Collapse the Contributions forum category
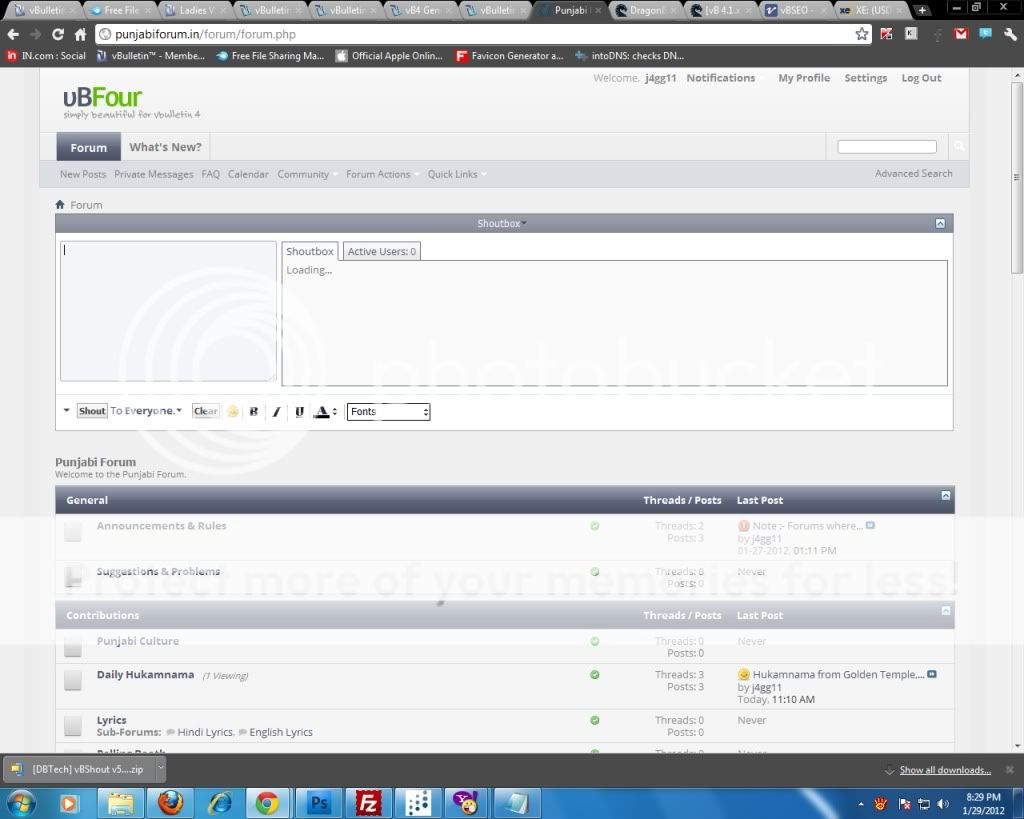 (946, 611)
